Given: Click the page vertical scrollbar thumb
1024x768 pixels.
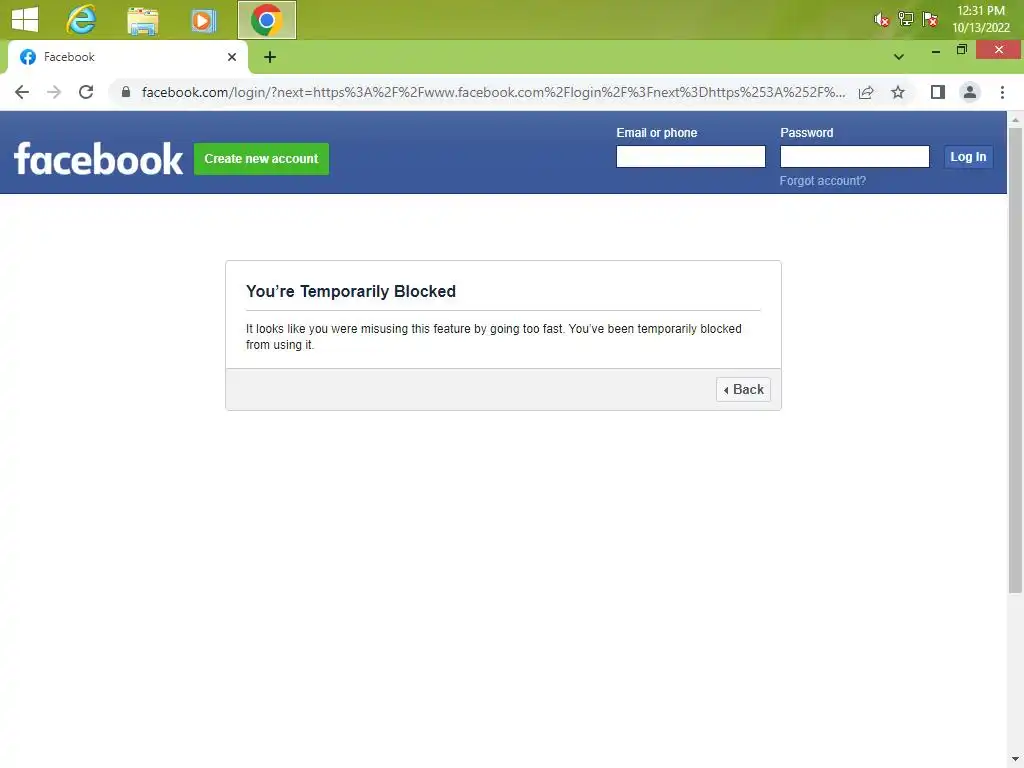Looking at the screenshot, I should pyautogui.click(x=1015, y=360).
